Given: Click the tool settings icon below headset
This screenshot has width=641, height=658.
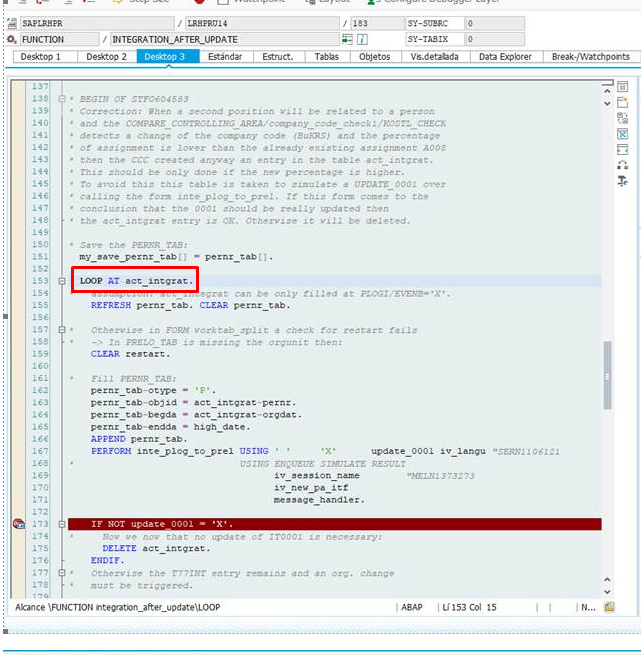Looking at the screenshot, I should pyautogui.click(x=623, y=181).
